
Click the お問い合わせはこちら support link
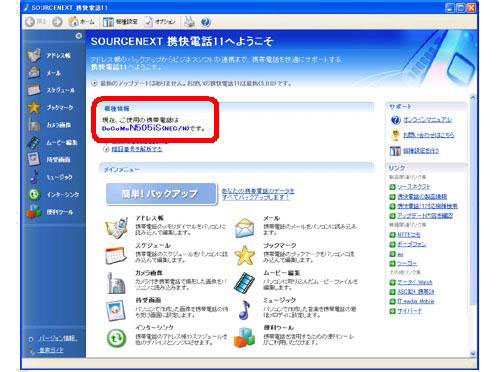[x=429, y=135]
